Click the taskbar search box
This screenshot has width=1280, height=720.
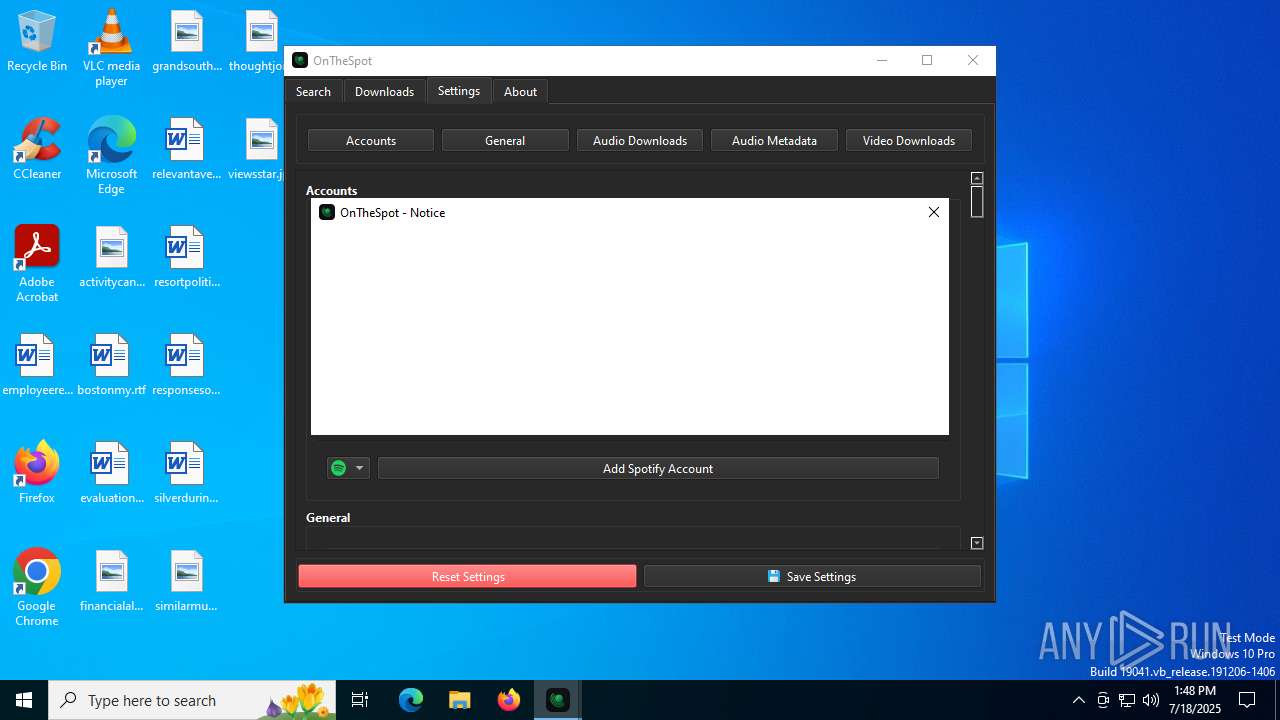192,700
